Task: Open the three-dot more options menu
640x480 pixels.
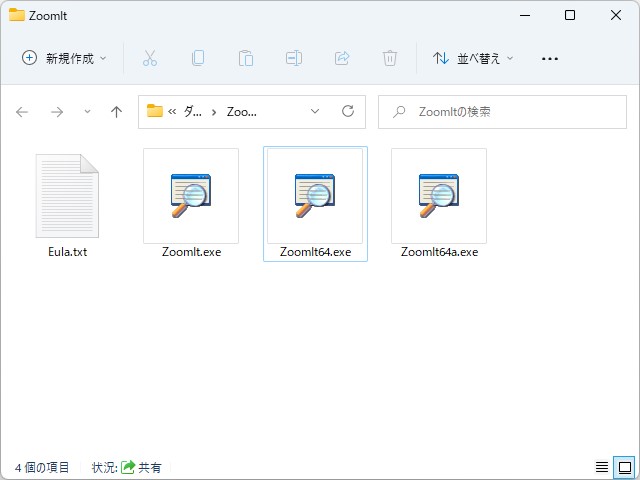Action: pyautogui.click(x=549, y=59)
